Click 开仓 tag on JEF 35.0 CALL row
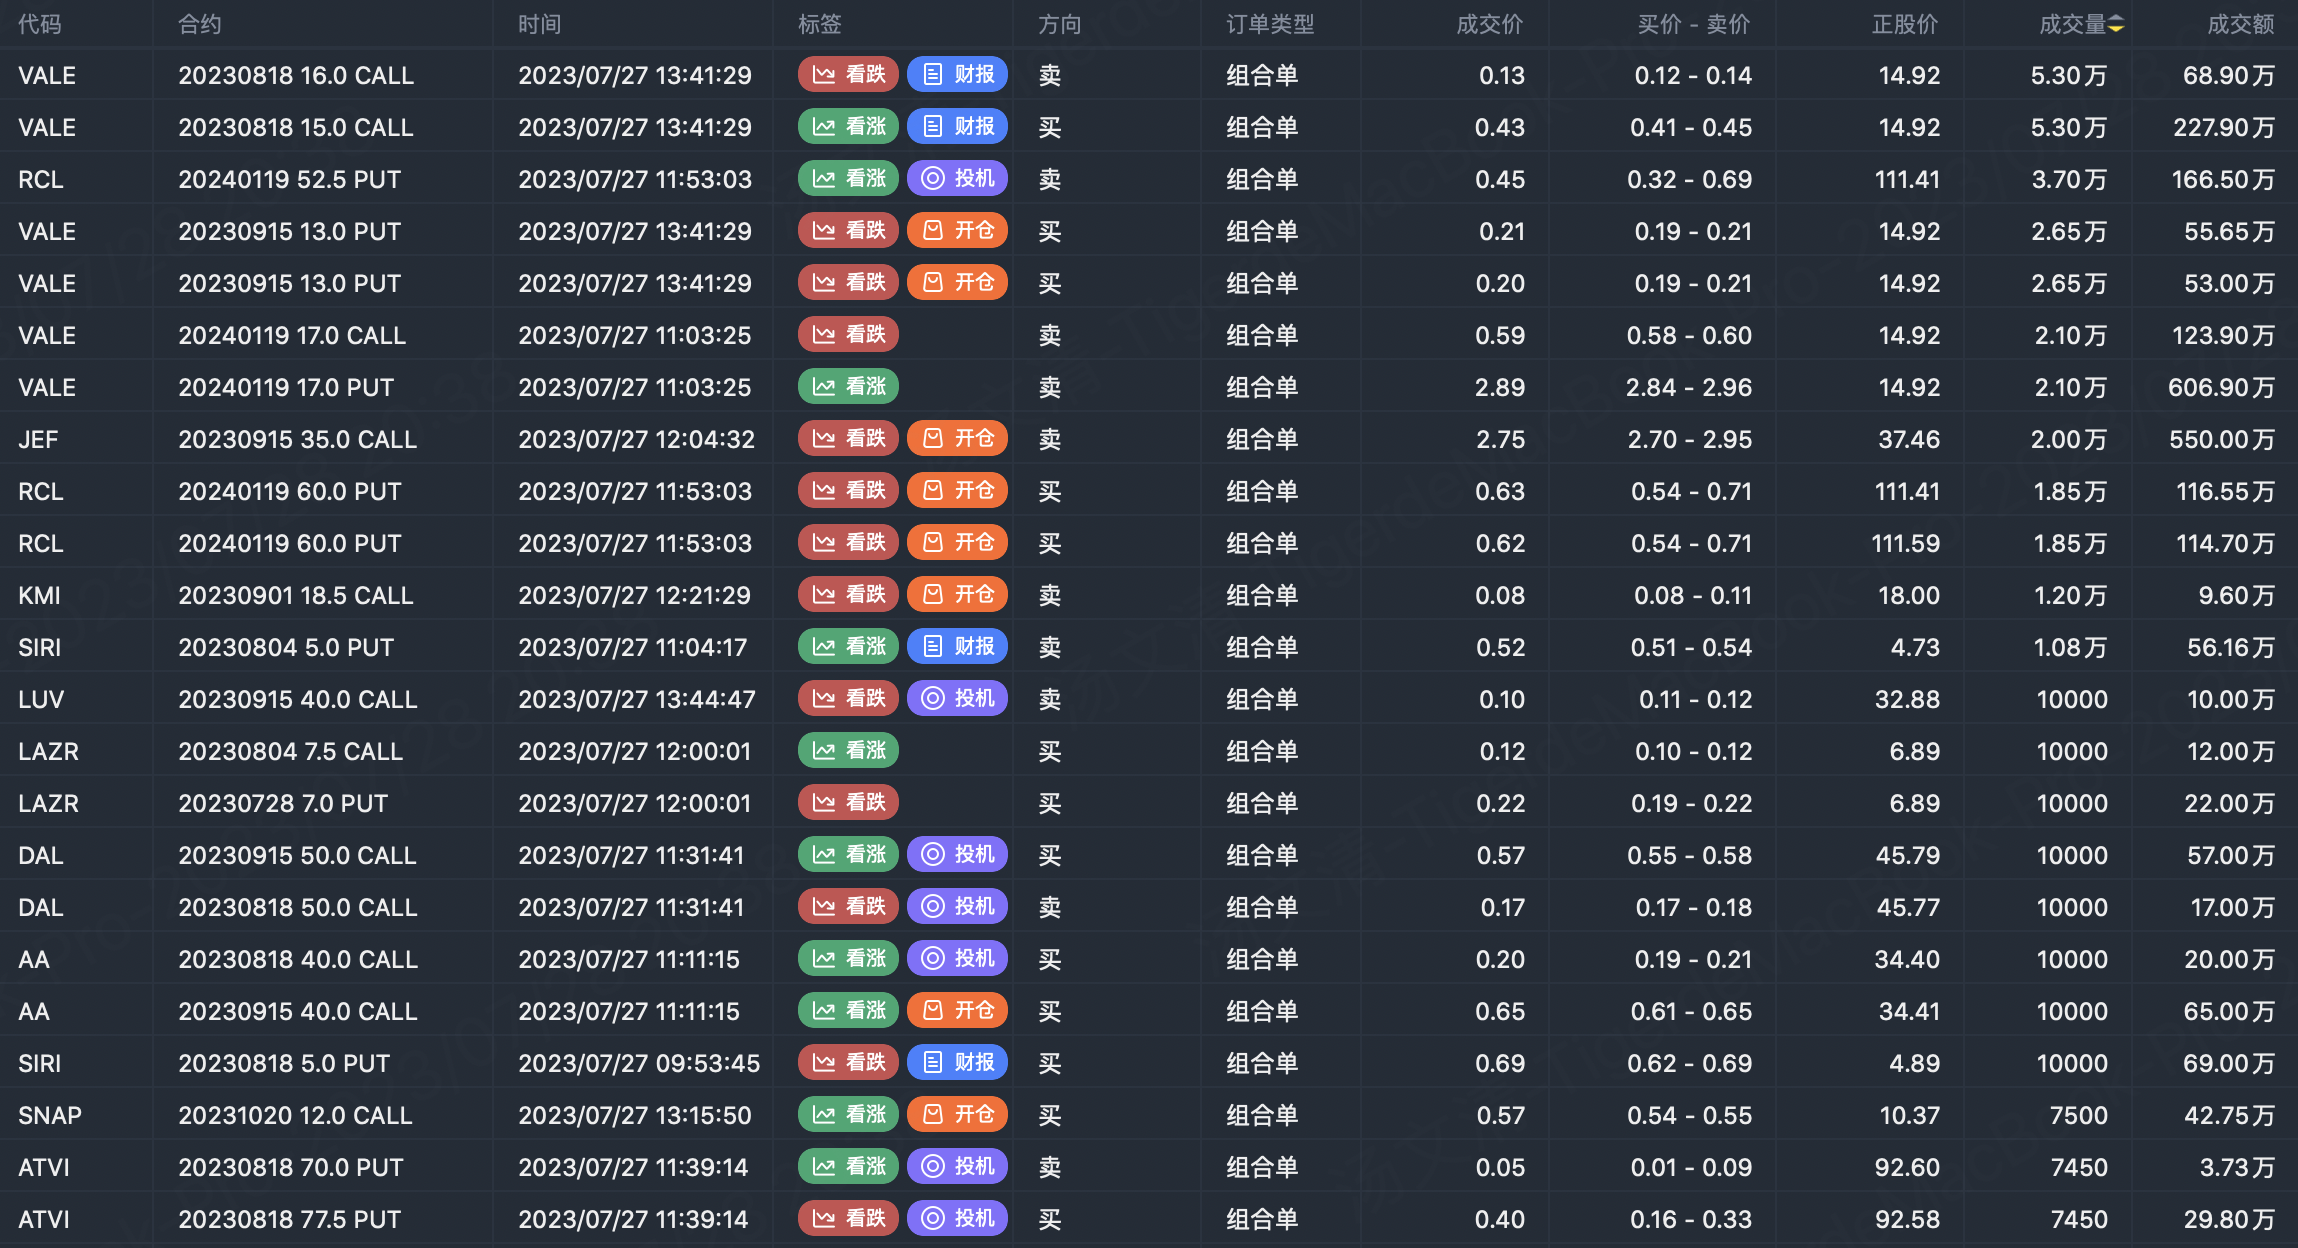Image resolution: width=2298 pixels, height=1248 pixels. point(957,439)
